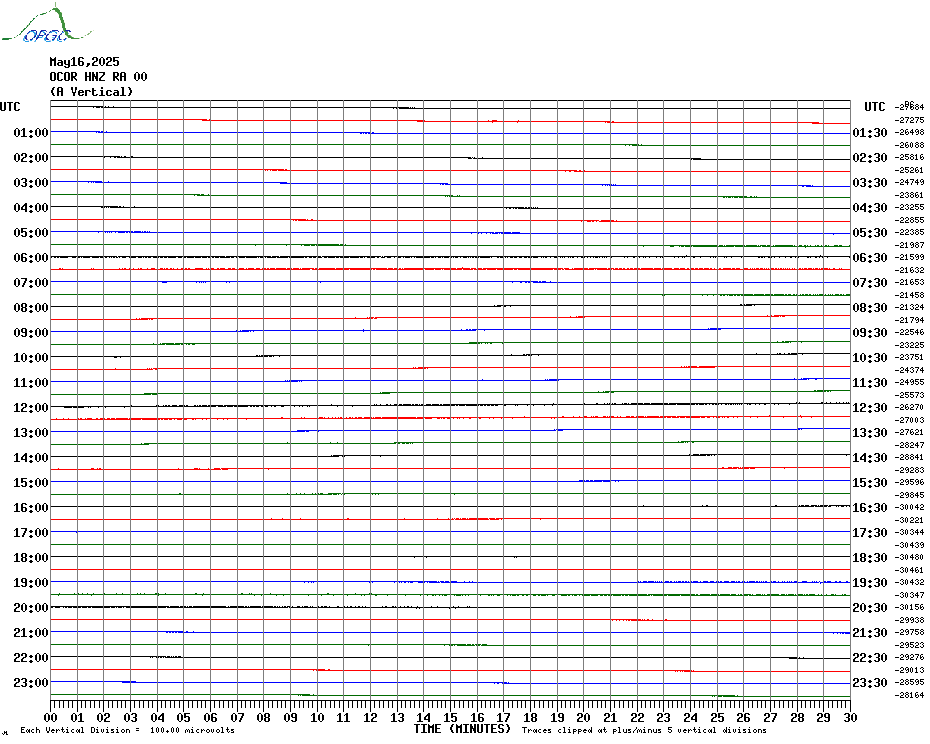This screenshot has width=930, height=744.
Task: Click the offset value "-28841"
Action: point(909,457)
